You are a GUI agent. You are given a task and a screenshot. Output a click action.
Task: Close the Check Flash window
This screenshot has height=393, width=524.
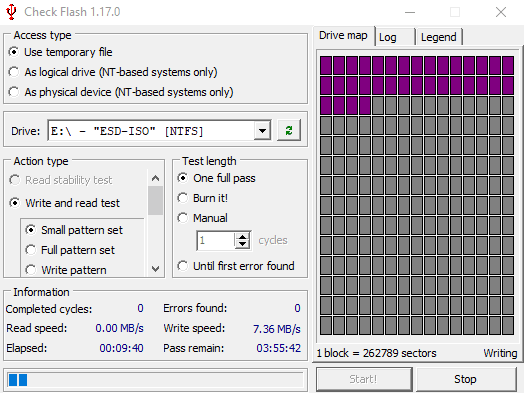[501, 12]
